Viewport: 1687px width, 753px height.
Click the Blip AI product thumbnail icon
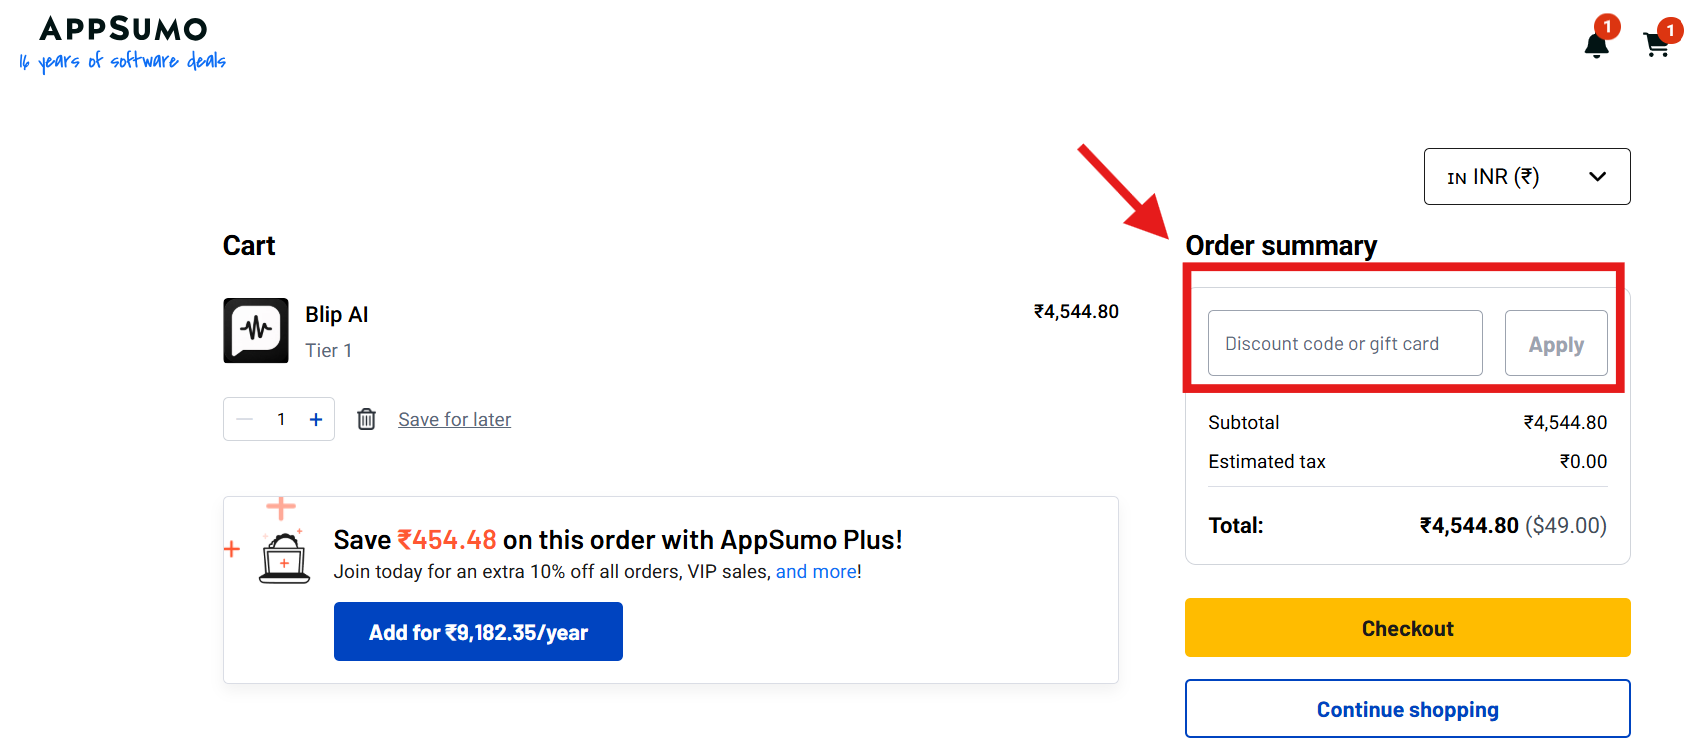click(x=255, y=331)
